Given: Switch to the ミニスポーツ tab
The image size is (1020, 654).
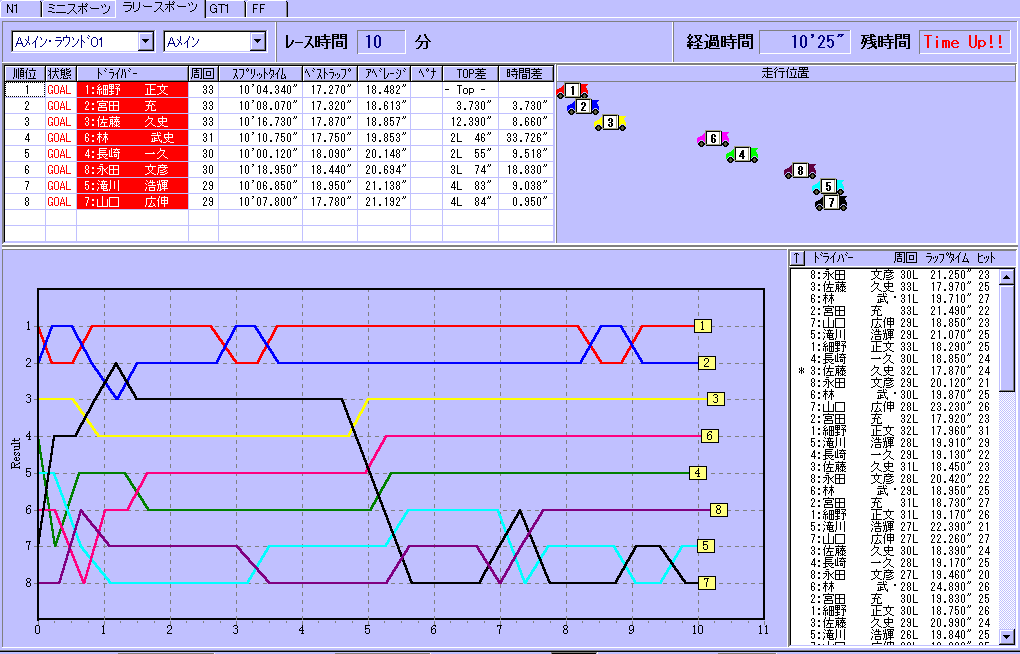Looking at the screenshot, I should coord(78,8).
